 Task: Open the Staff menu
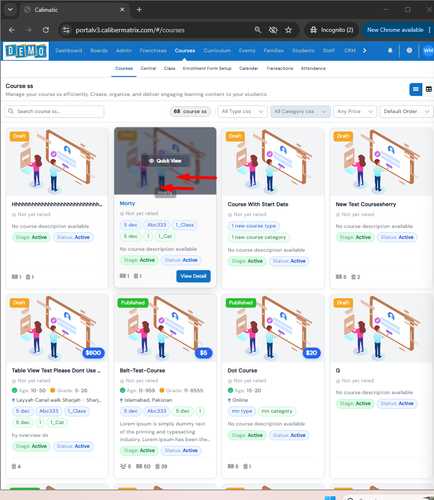pyautogui.click(x=328, y=51)
